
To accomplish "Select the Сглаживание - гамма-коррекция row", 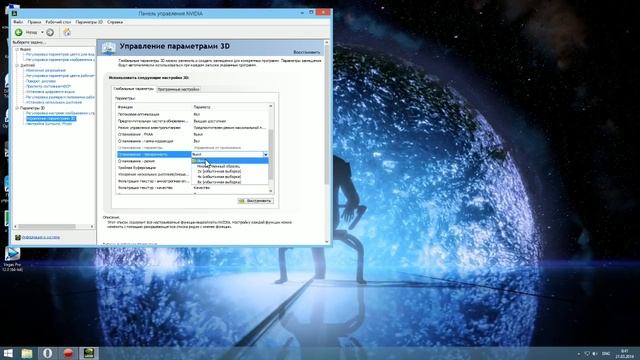I will click(192, 141).
